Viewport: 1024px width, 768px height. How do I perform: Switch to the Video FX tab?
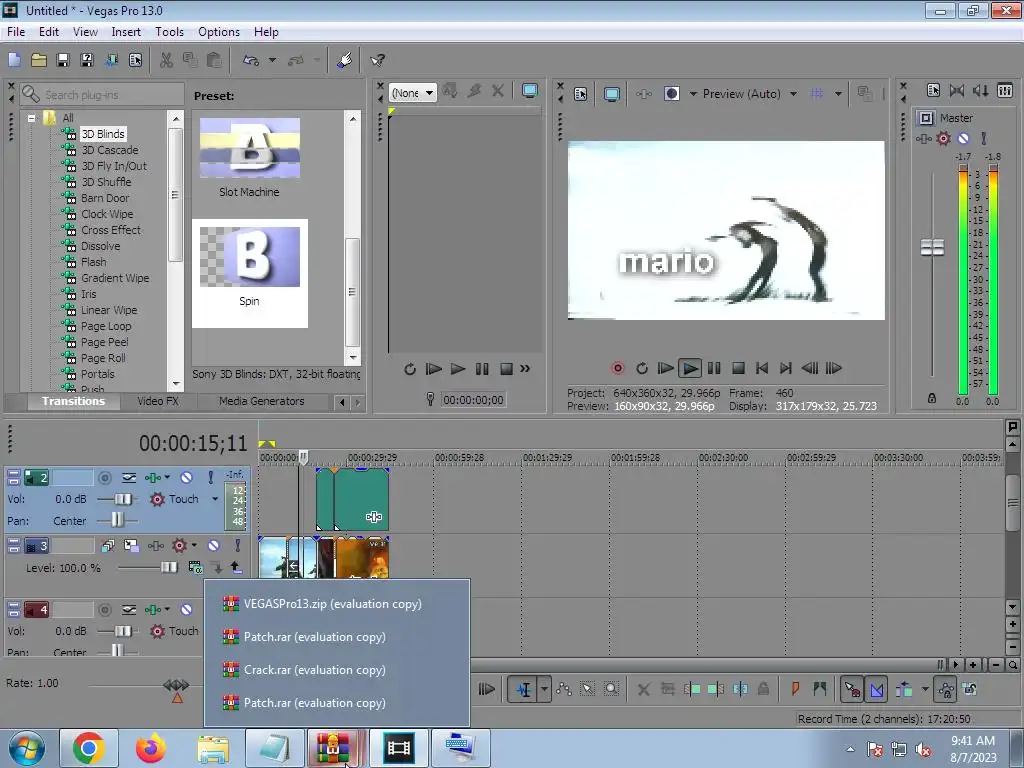coord(157,401)
